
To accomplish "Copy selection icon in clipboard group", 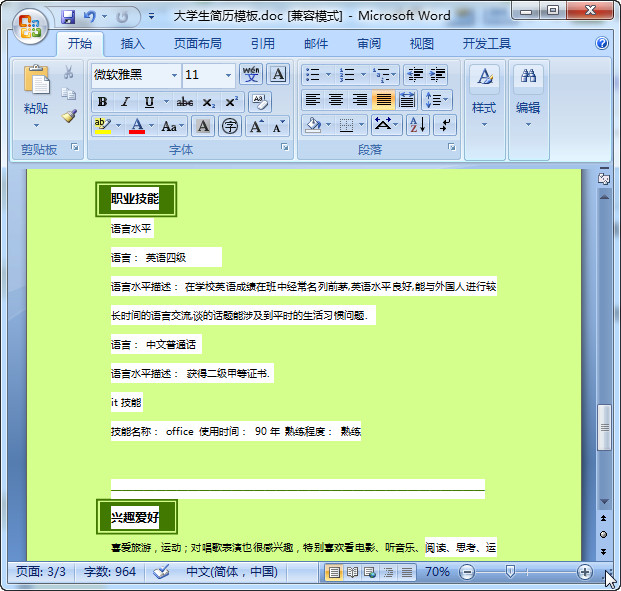I will click(x=68, y=94).
